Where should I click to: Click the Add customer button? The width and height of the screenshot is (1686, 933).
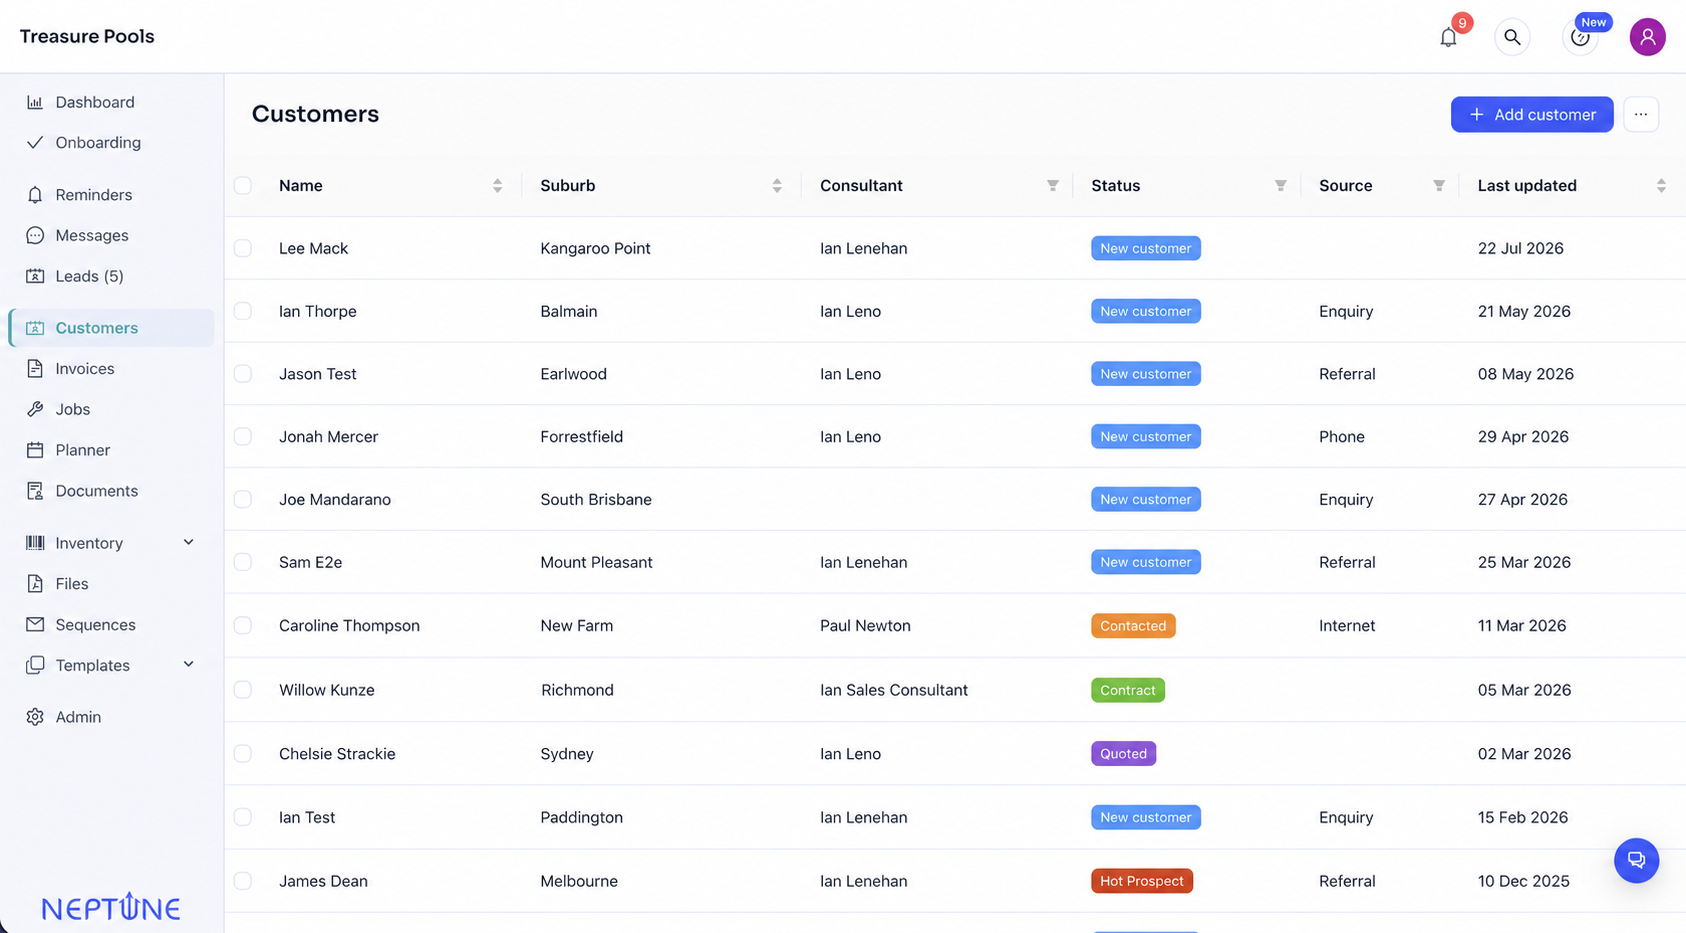pyautogui.click(x=1532, y=114)
